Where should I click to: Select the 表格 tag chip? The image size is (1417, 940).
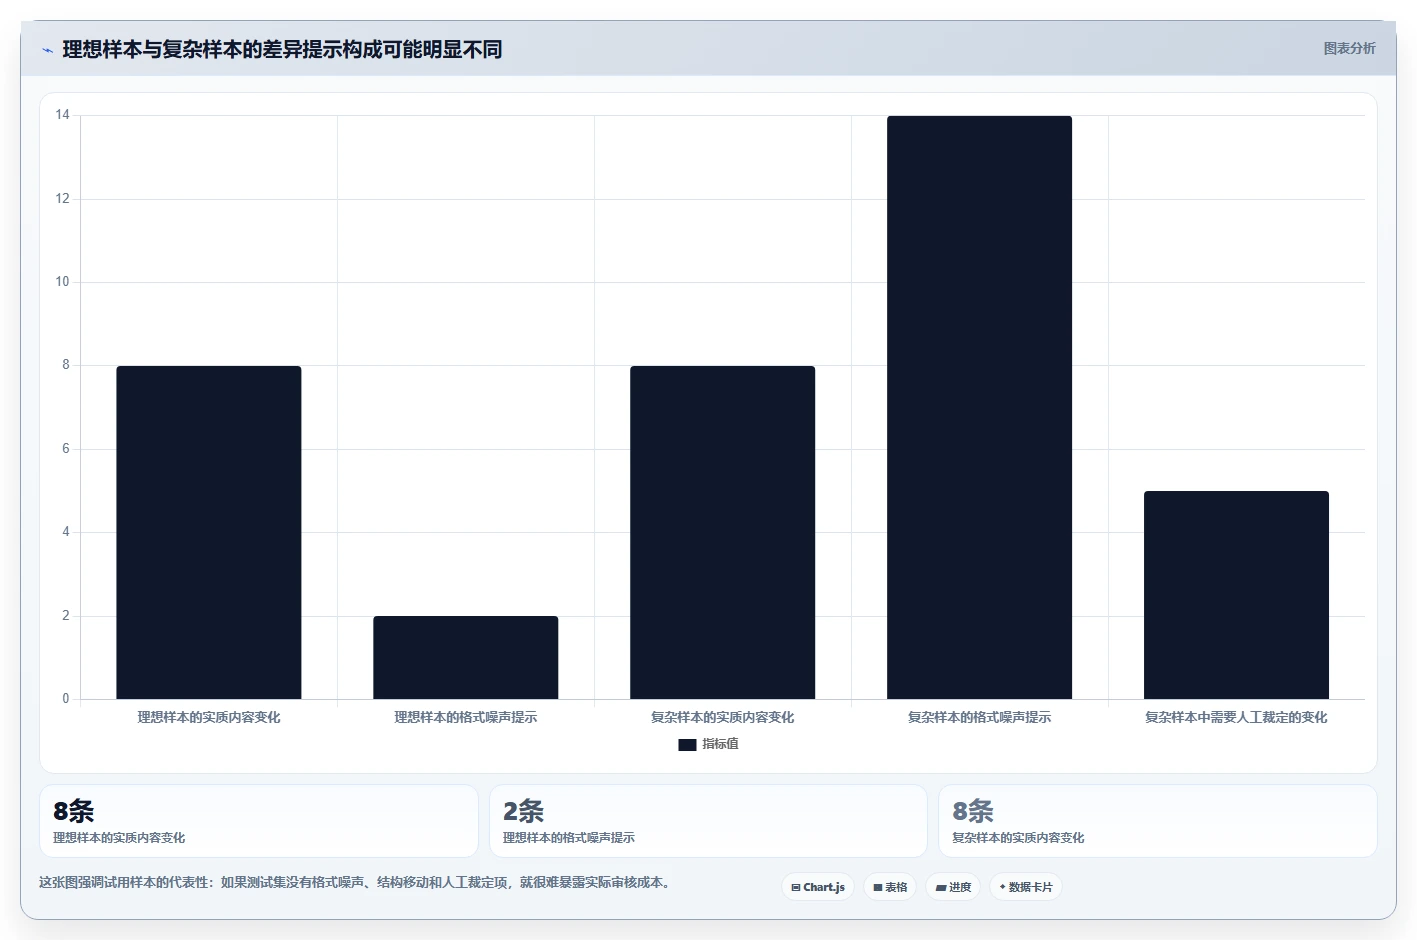pyautogui.click(x=890, y=887)
